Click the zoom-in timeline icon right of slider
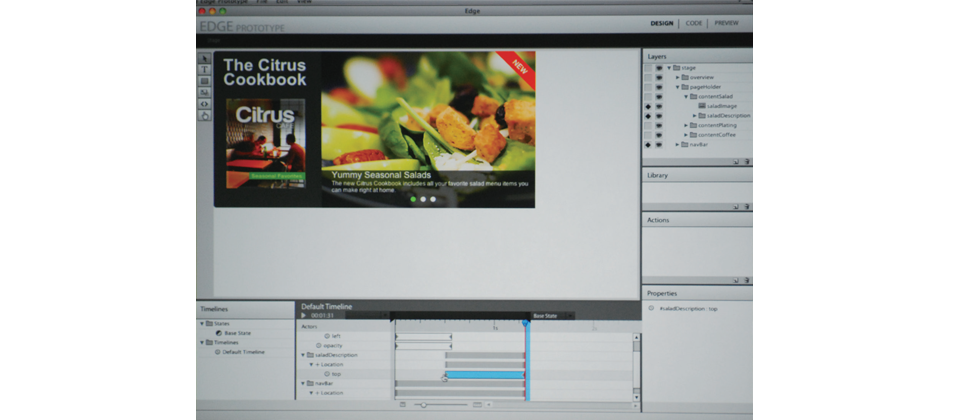 point(478,405)
